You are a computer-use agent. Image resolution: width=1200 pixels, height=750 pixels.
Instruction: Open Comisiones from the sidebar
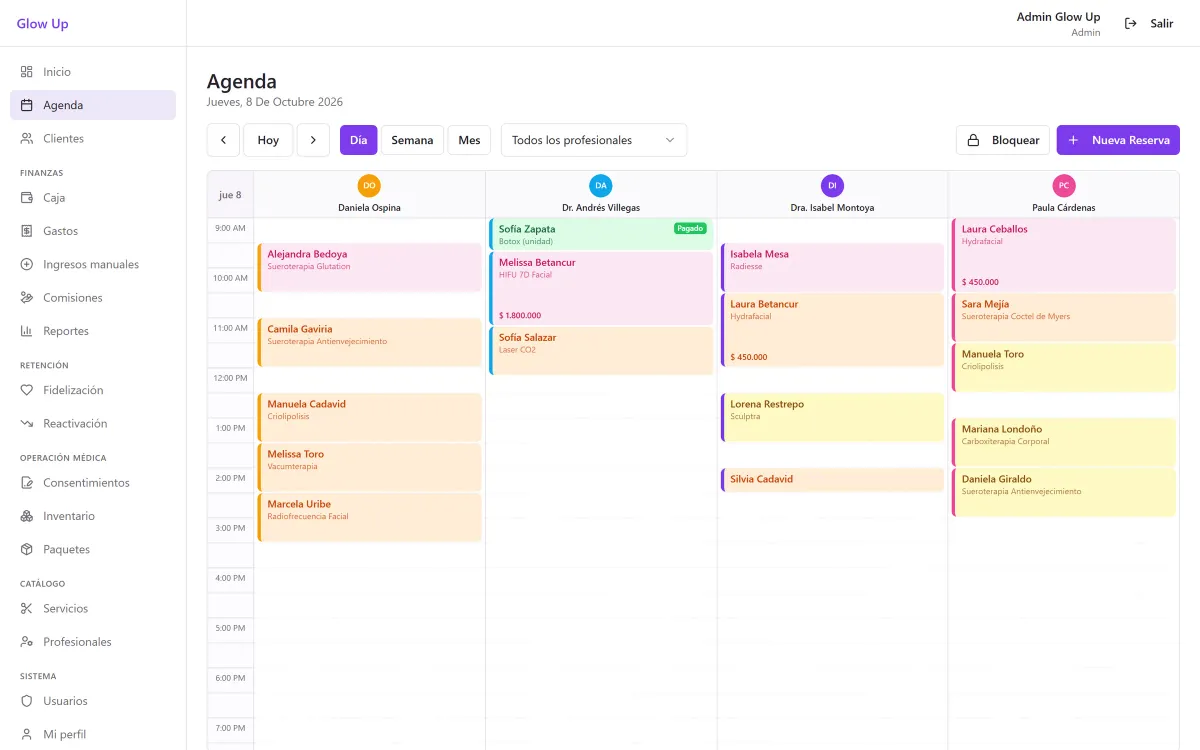pos(93,298)
